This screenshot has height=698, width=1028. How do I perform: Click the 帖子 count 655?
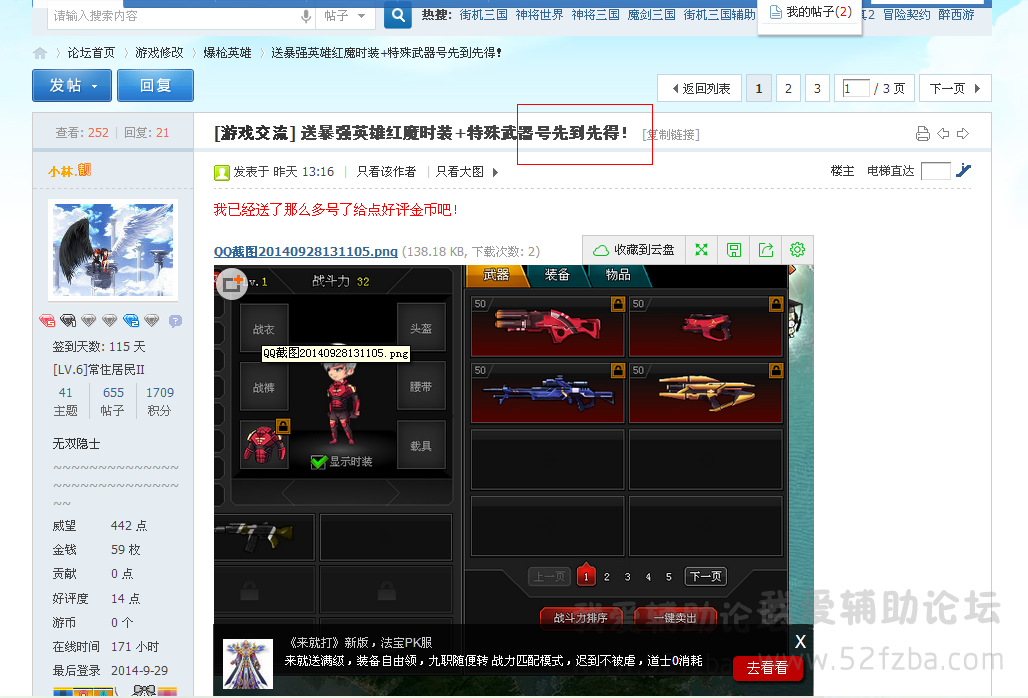(x=113, y=393)
